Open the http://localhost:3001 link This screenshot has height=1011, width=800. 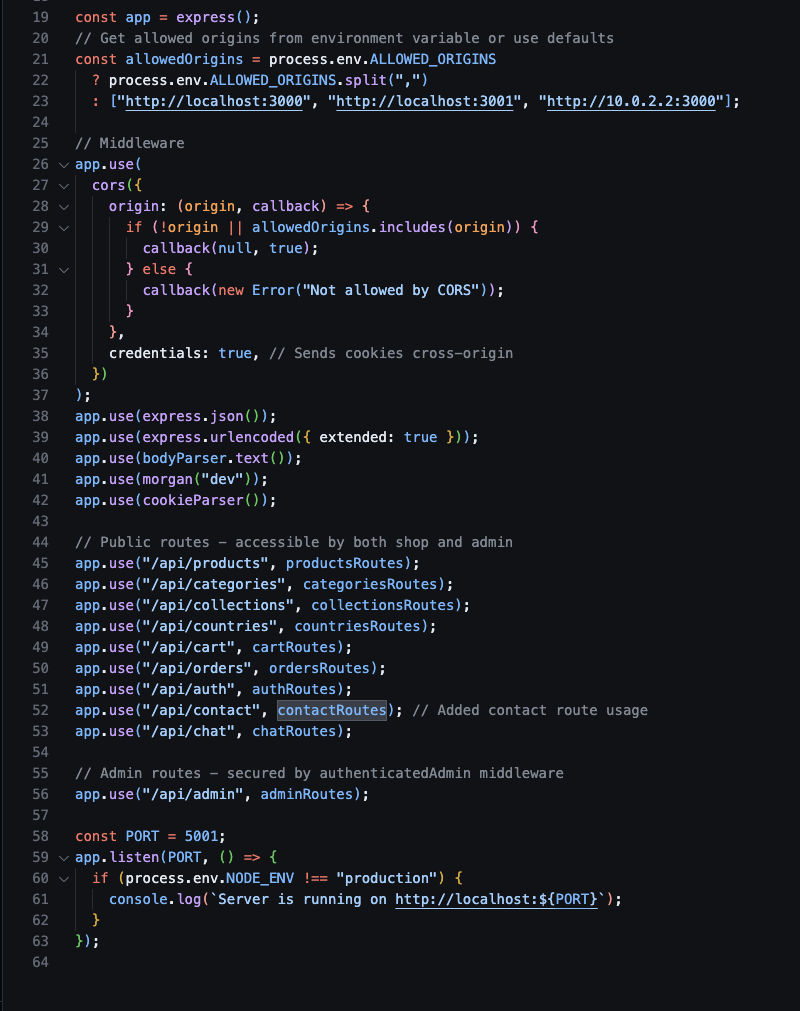coord(425,101)
